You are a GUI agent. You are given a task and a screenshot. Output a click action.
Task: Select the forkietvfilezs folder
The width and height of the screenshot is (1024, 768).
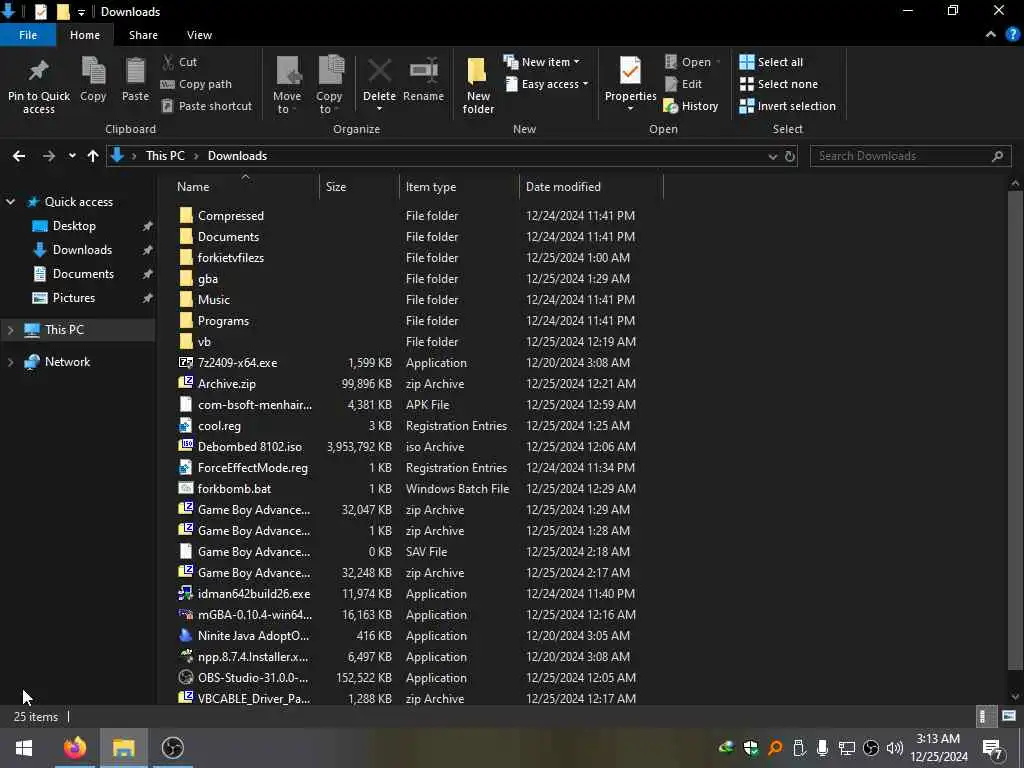(231, 258)
